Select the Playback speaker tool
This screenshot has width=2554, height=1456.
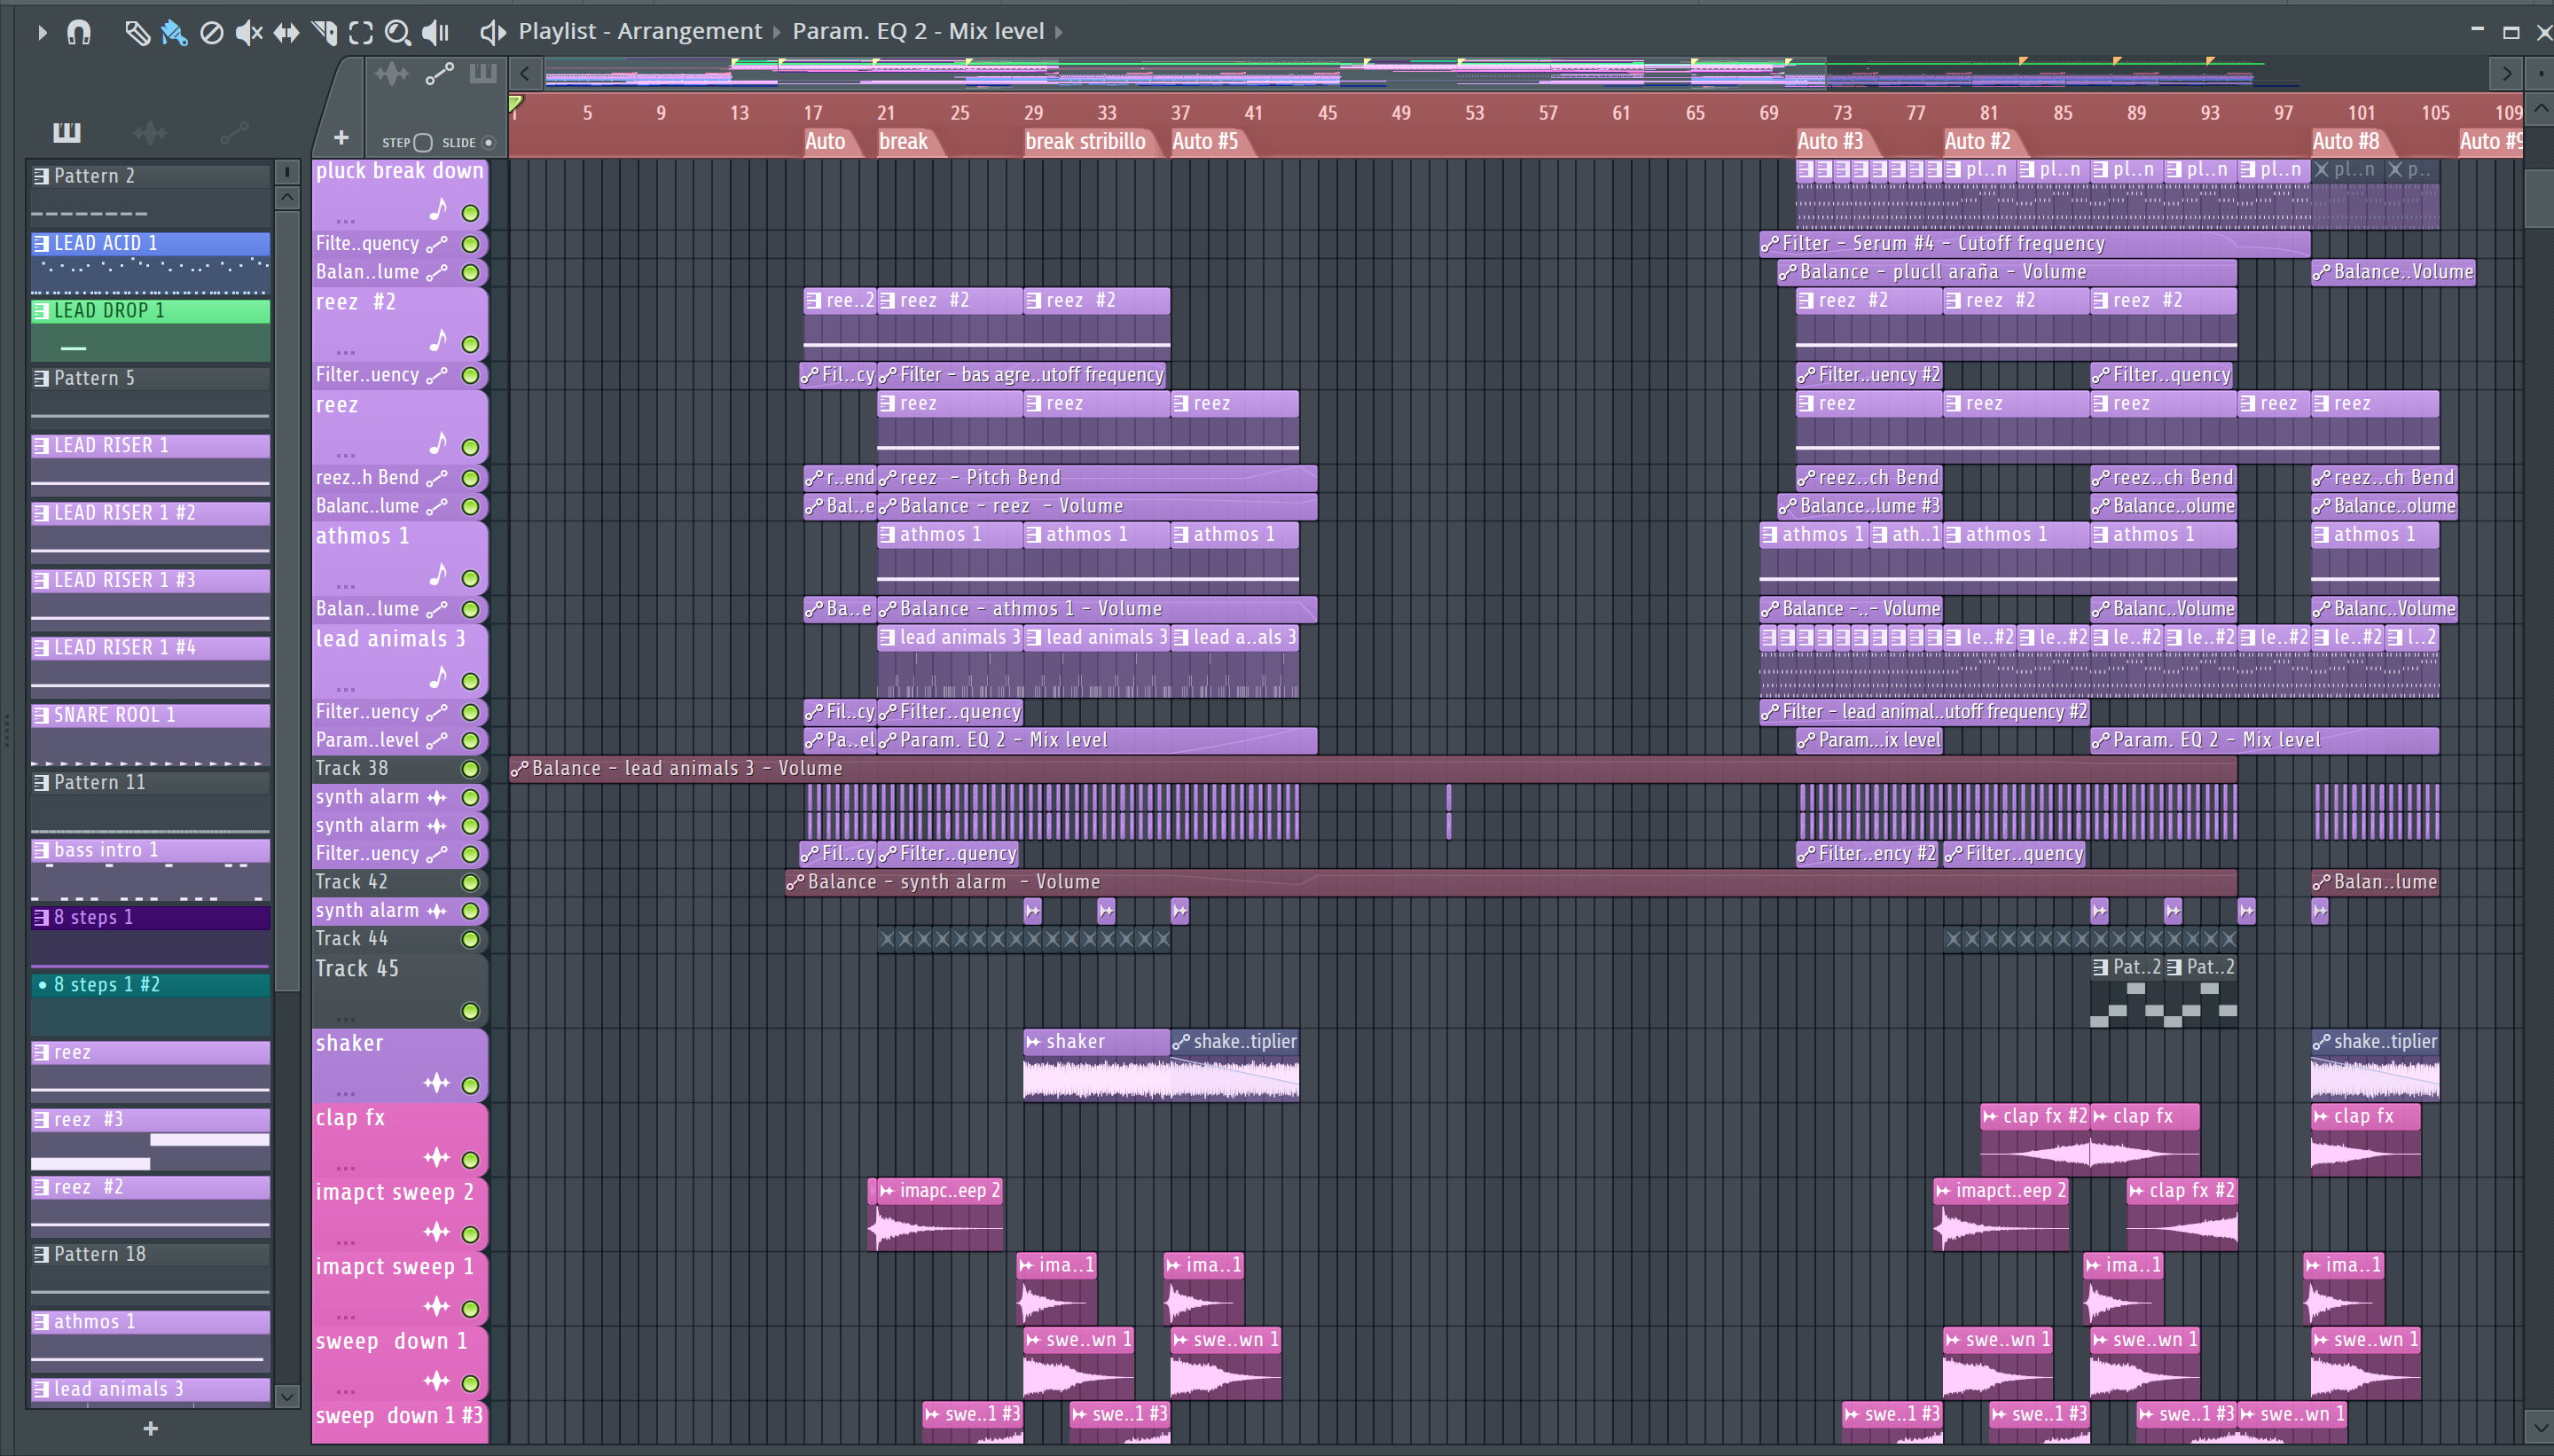tap(435, 33)
